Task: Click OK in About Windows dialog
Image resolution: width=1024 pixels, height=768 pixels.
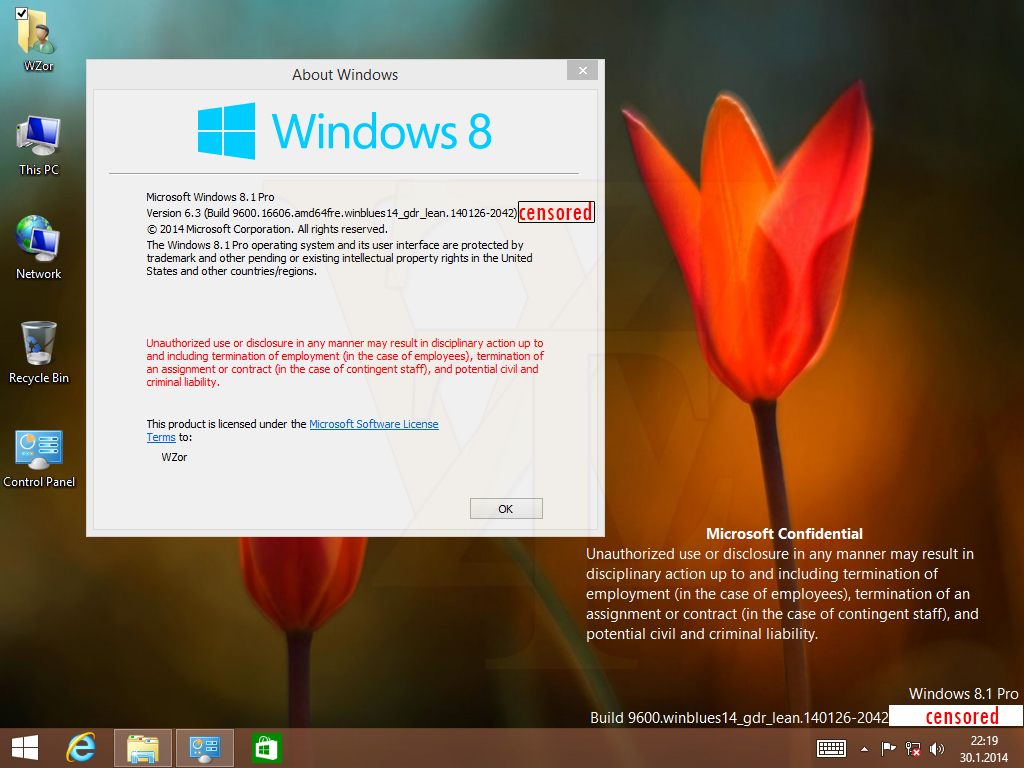Action: (506, 509)
